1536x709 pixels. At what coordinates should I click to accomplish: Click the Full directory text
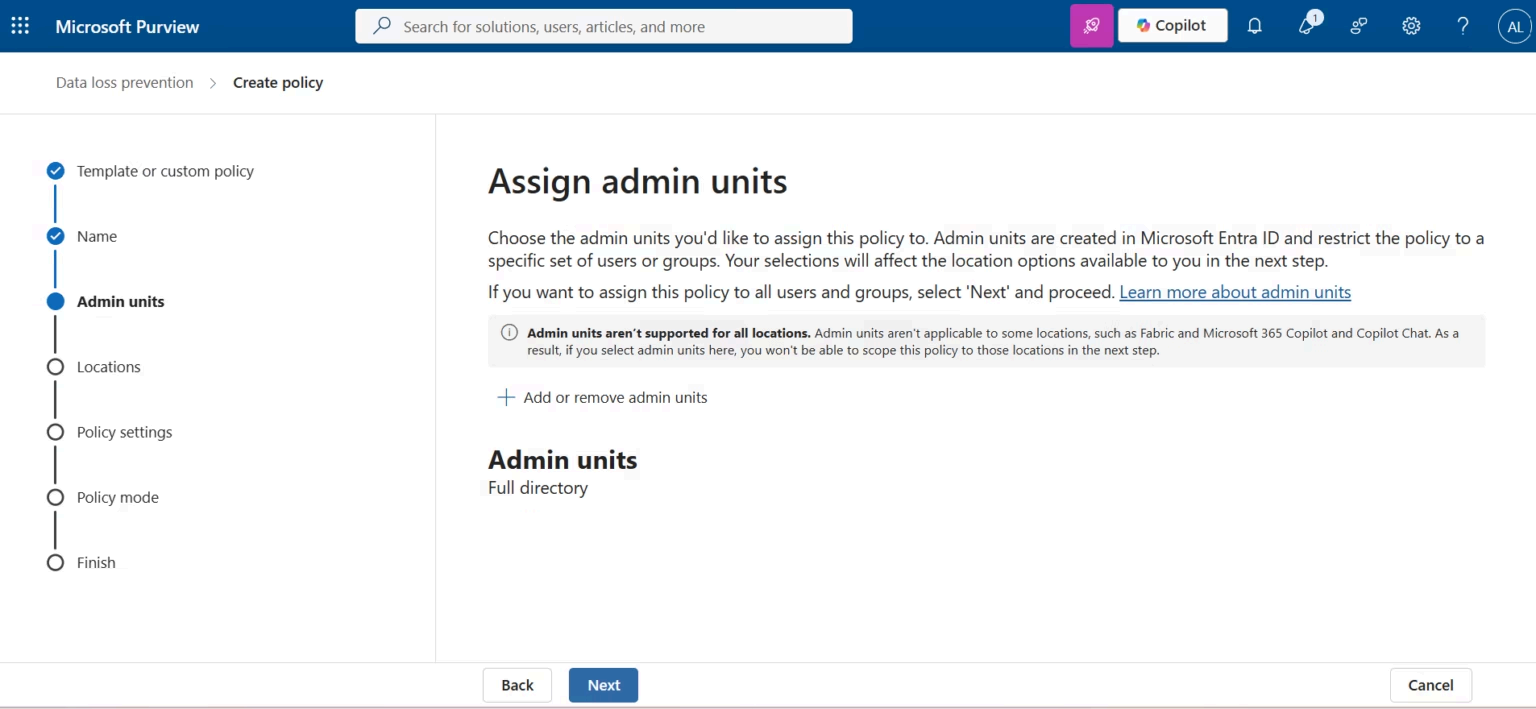point(538,488)
